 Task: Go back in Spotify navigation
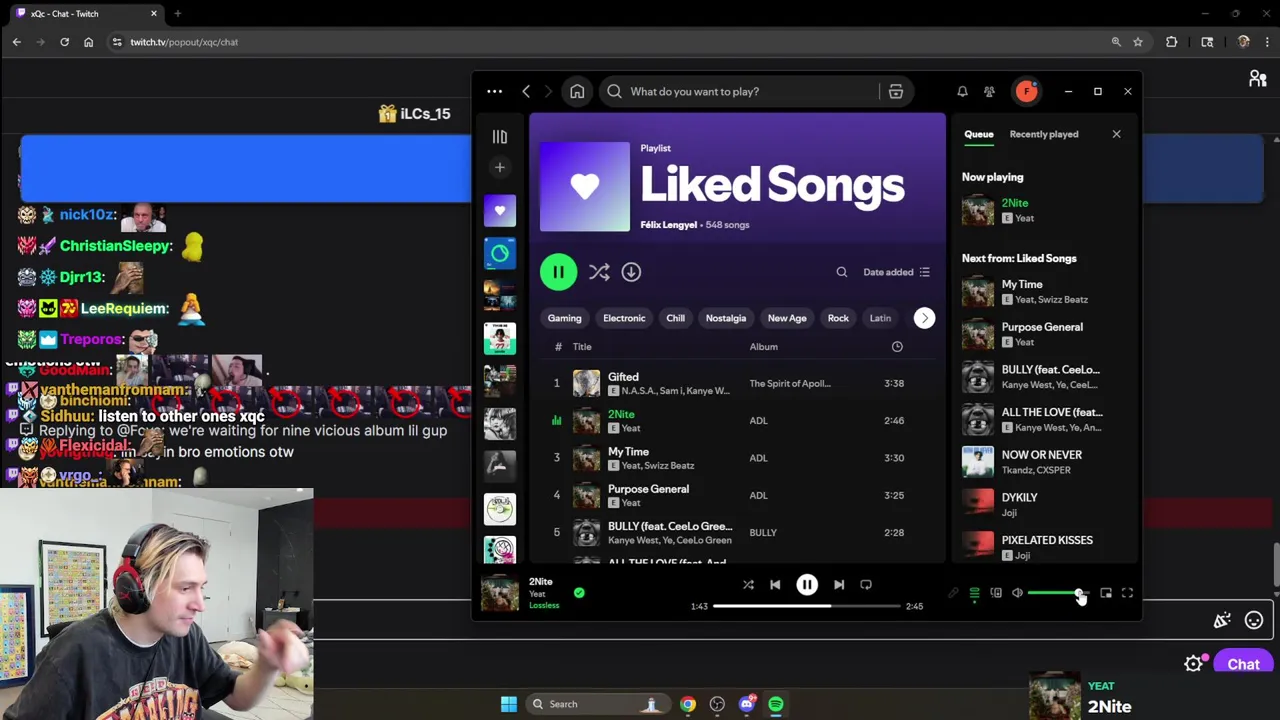526,91
